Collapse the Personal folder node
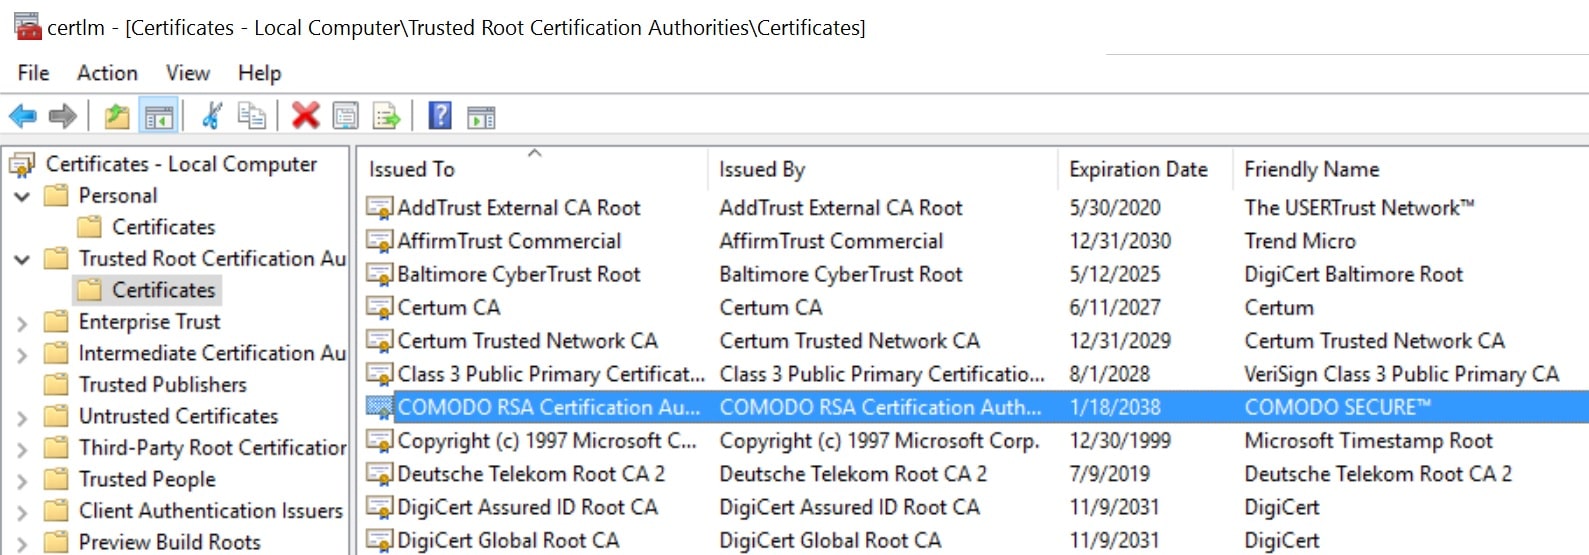Viewport: 1589px width, 555px height. pyautogui.click(x=22, y=197)
